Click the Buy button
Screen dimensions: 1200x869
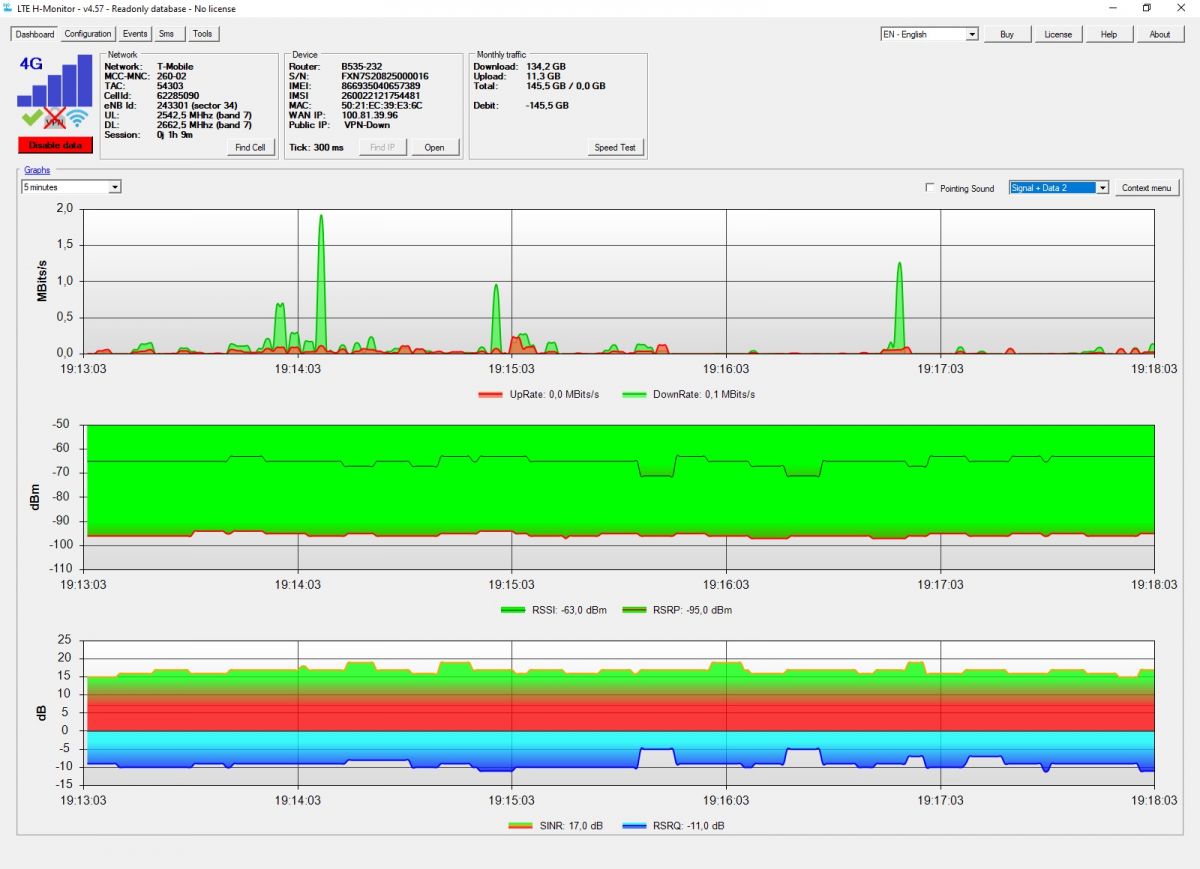point(1007,34)
